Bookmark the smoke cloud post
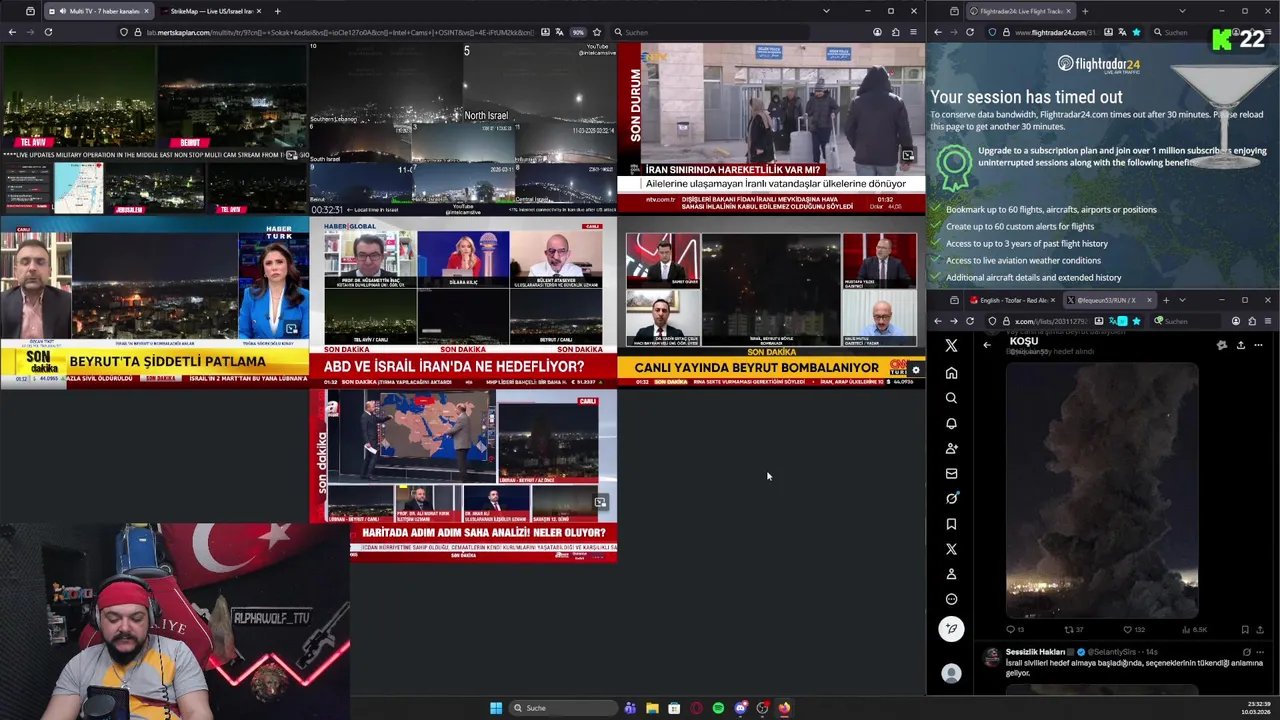This screenshot has height=720, width=1280. click(1245, 630)
